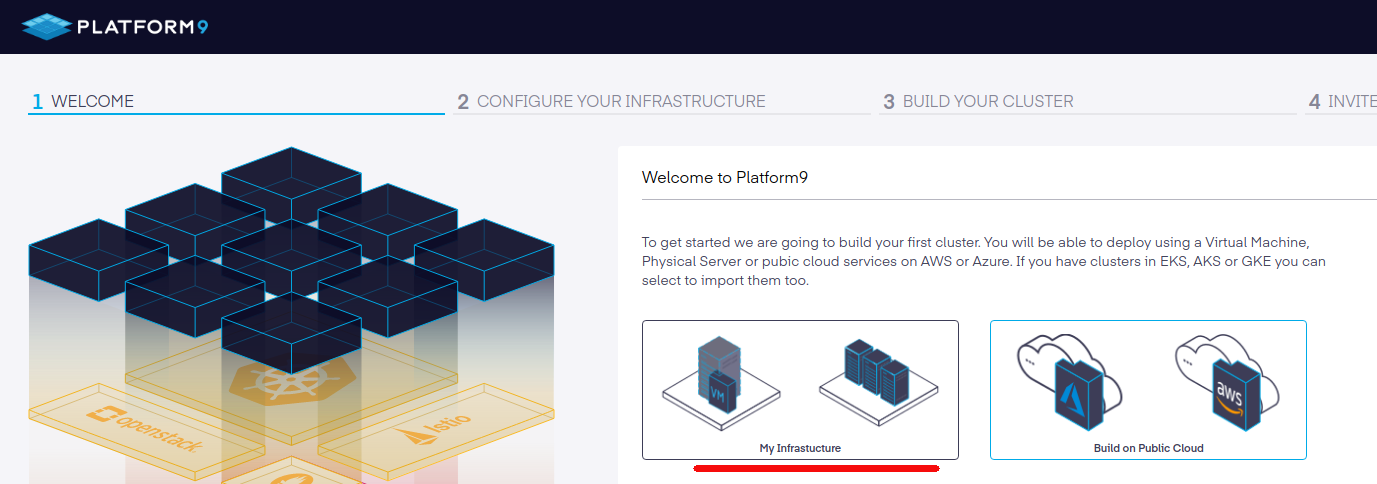Click the Istio tile in illustration
1377x484 pixels.
(438, 432)
